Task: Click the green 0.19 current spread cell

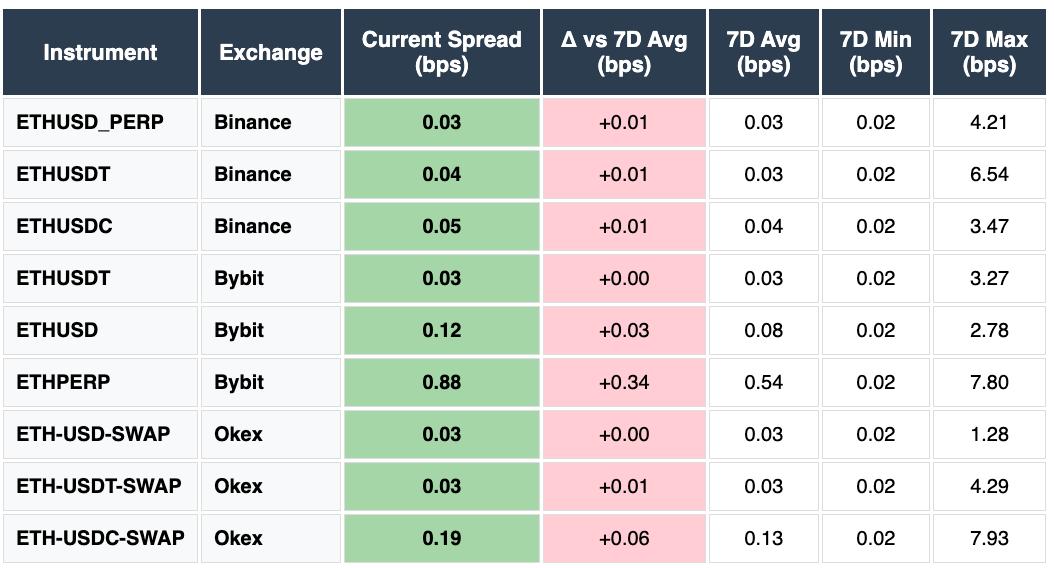Action: coord(441,538)
